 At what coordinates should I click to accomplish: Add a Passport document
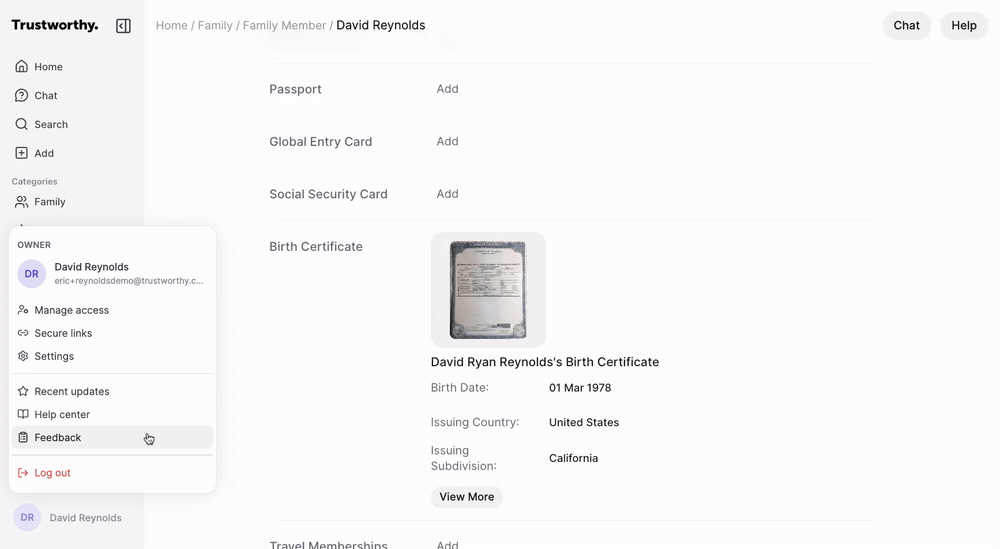point(447,89)
